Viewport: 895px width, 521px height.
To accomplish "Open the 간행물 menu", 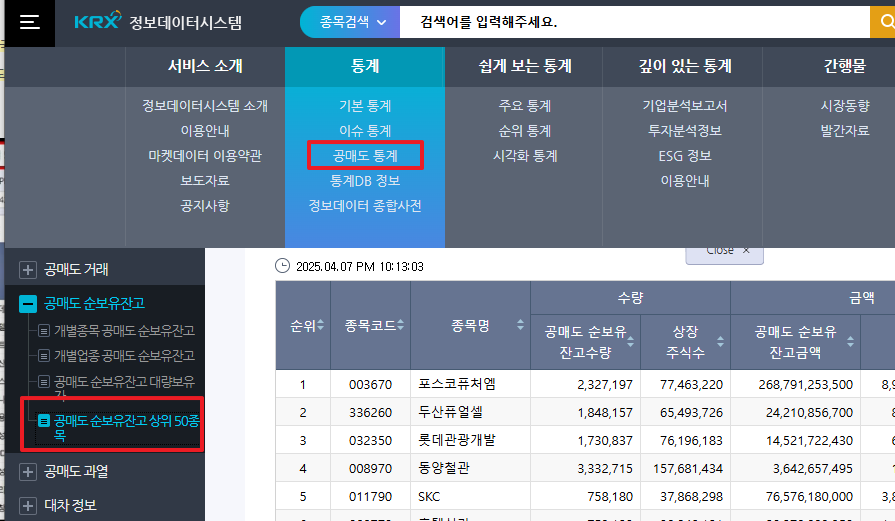I will (x=844, y=66).
